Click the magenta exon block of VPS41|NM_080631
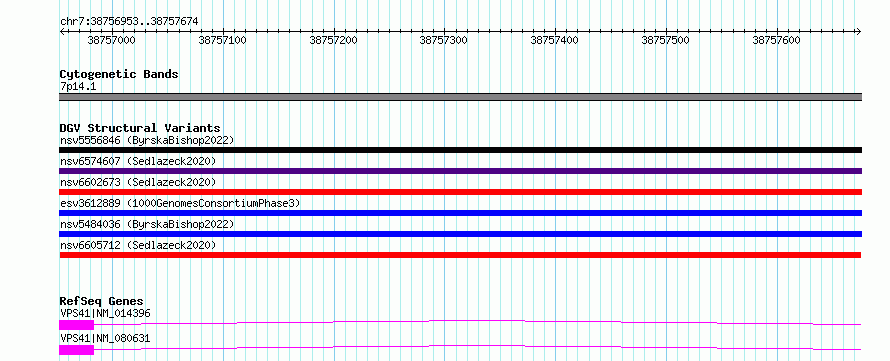 pos(76,350)
